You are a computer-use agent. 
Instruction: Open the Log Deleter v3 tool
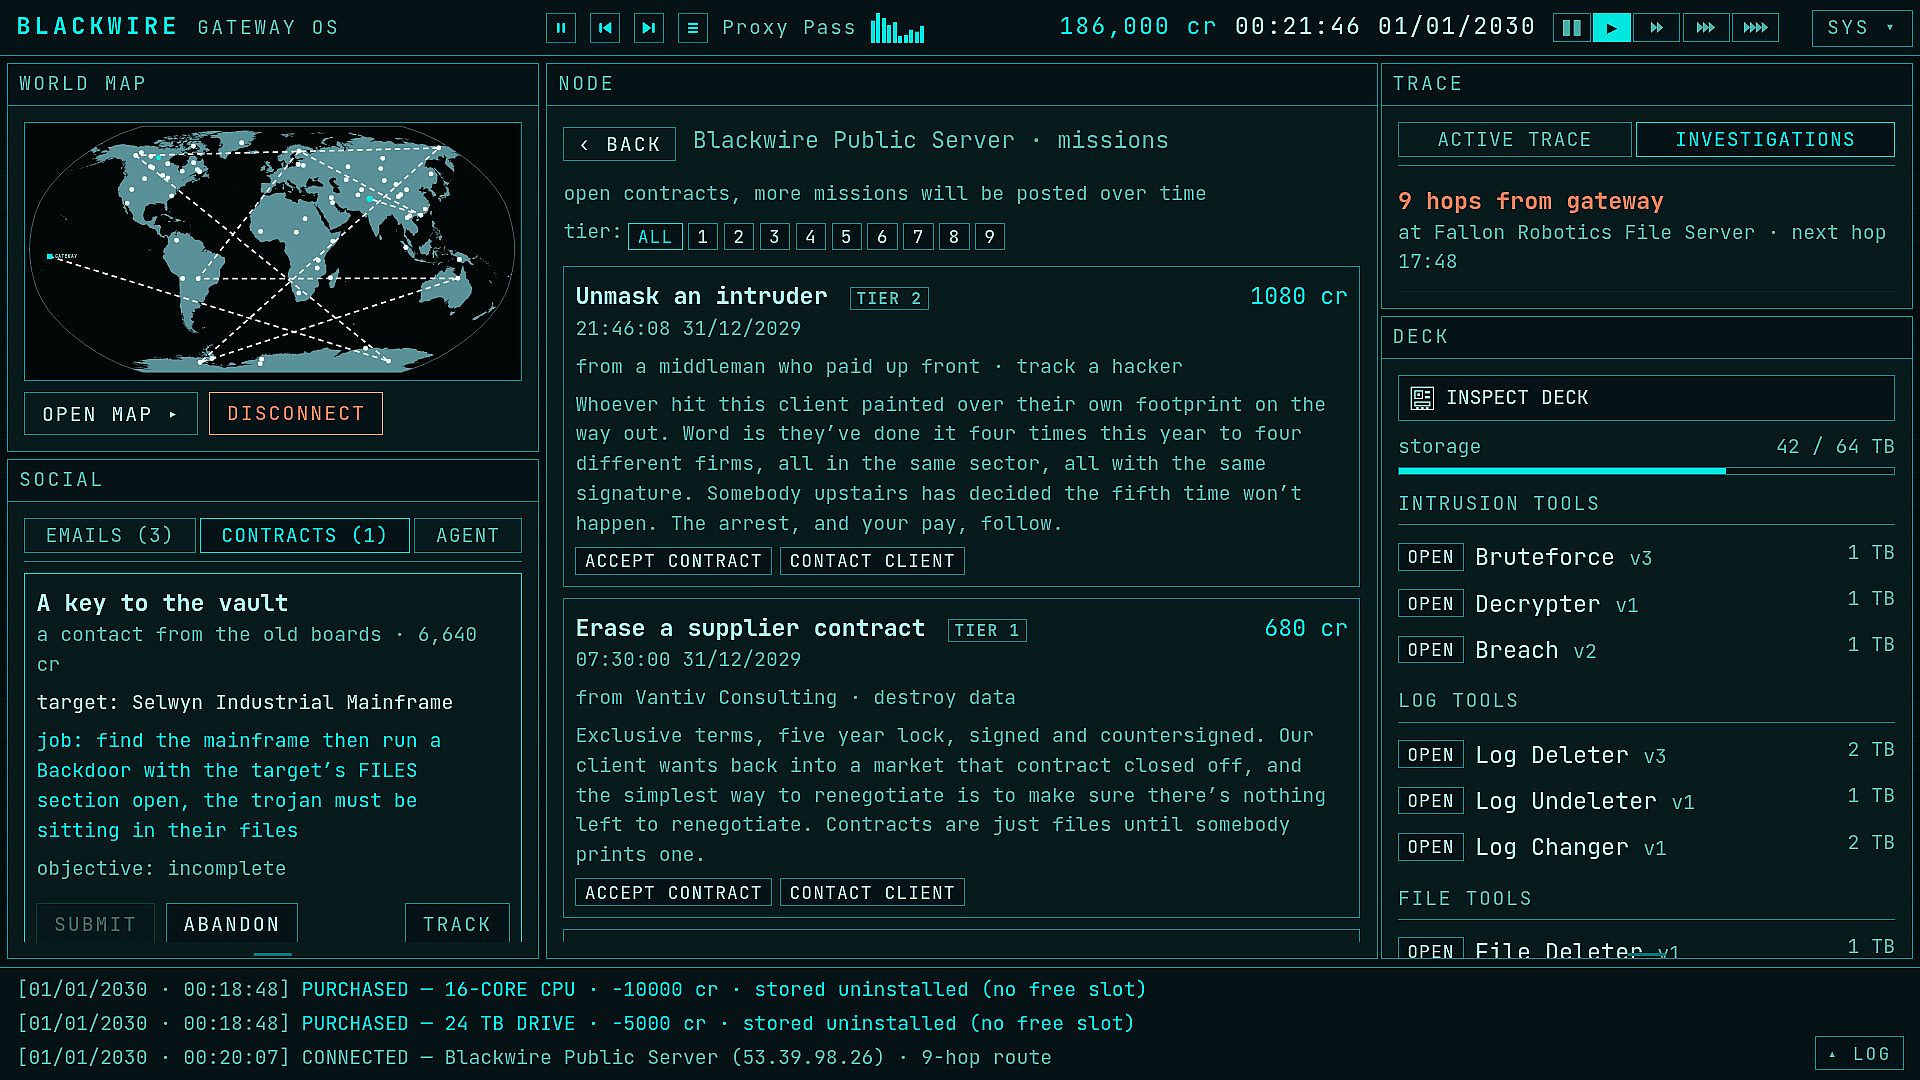(1430, 755)
